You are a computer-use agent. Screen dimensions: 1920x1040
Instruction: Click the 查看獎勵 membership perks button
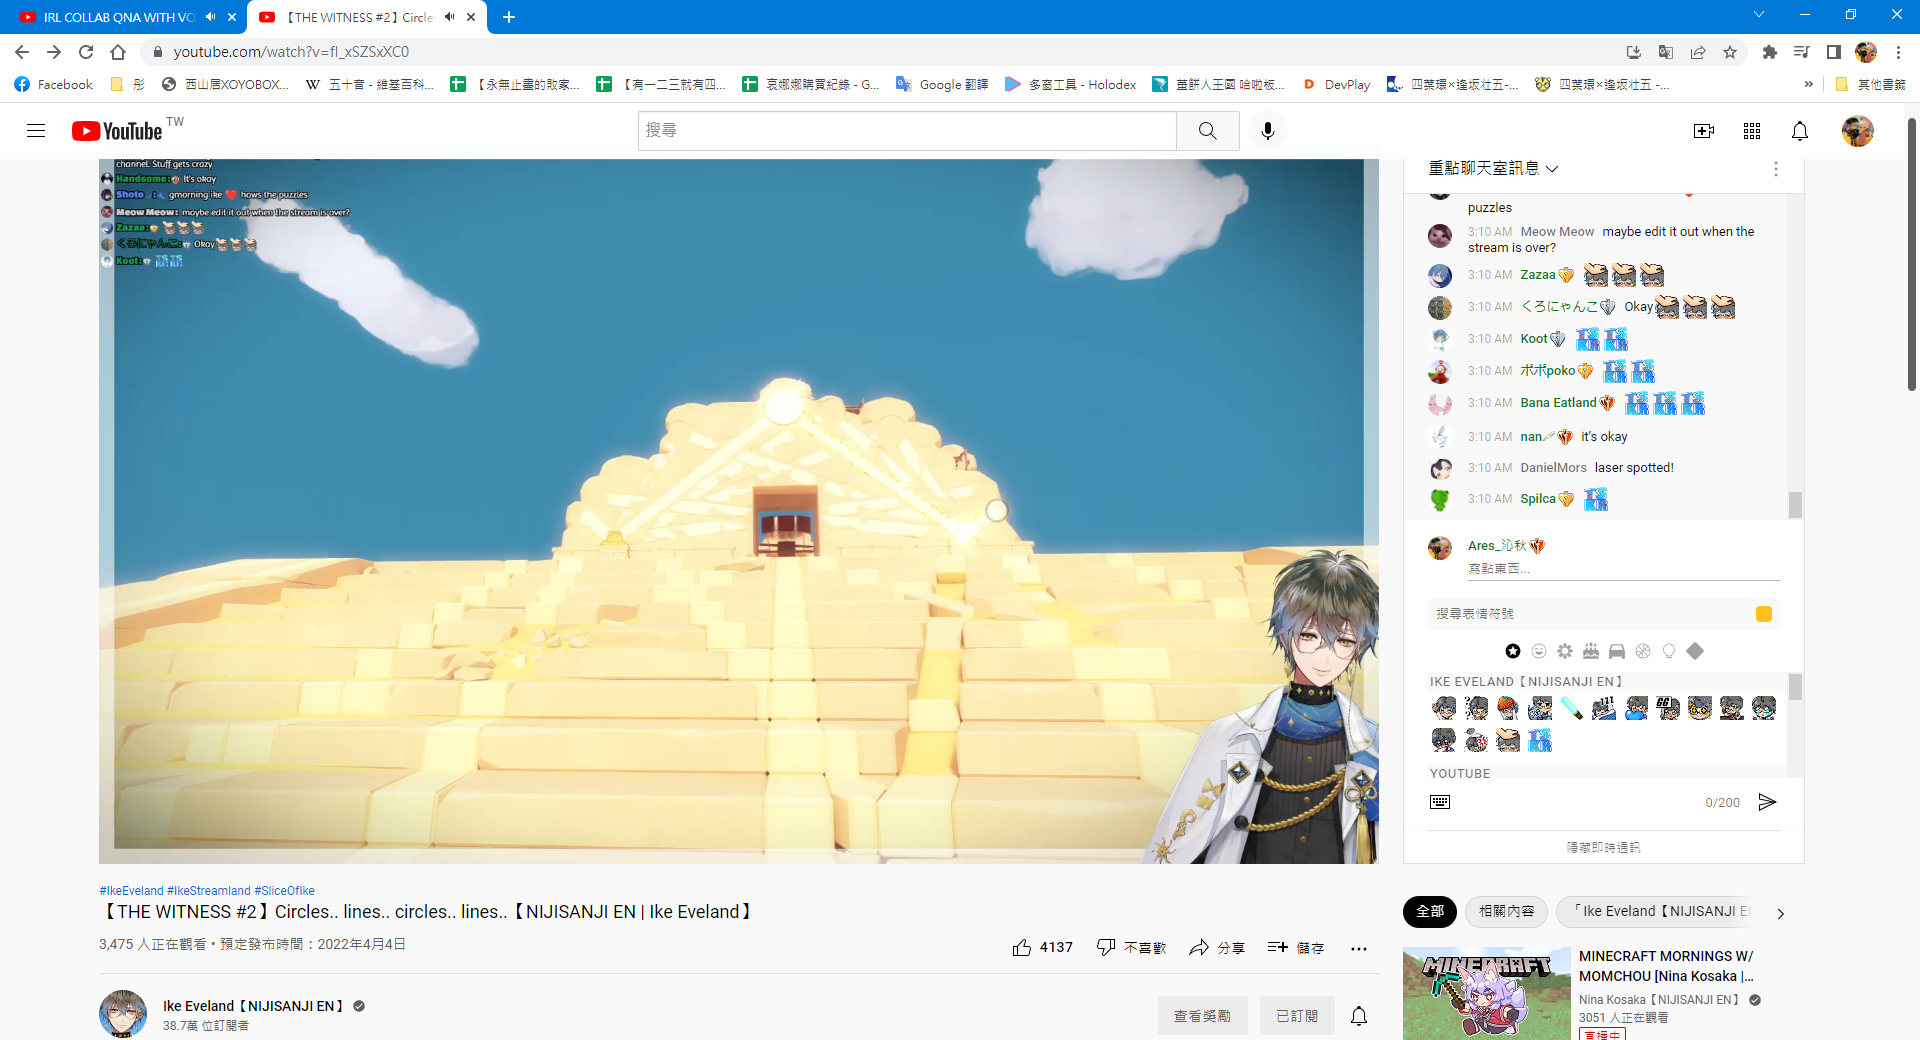click(1202, 1016)
